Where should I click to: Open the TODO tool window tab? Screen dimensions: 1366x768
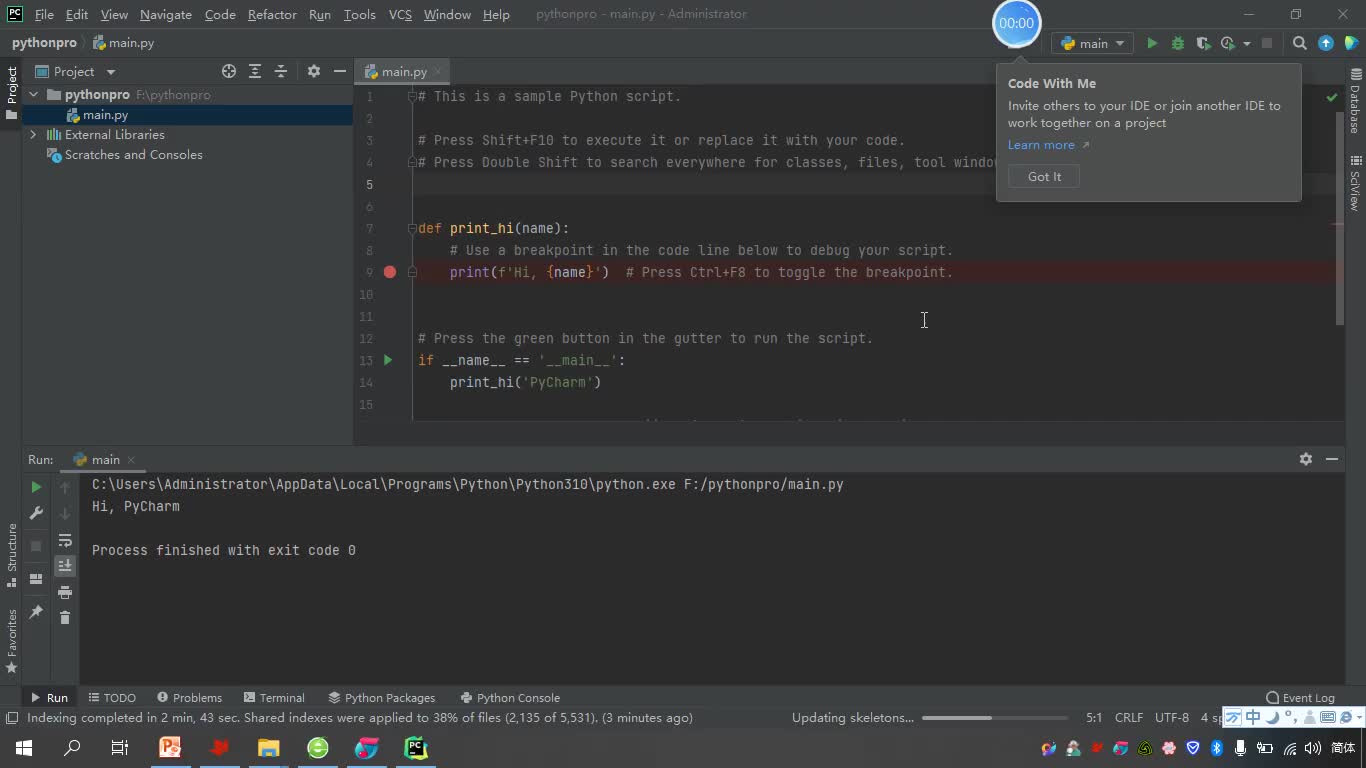(112, 698)
